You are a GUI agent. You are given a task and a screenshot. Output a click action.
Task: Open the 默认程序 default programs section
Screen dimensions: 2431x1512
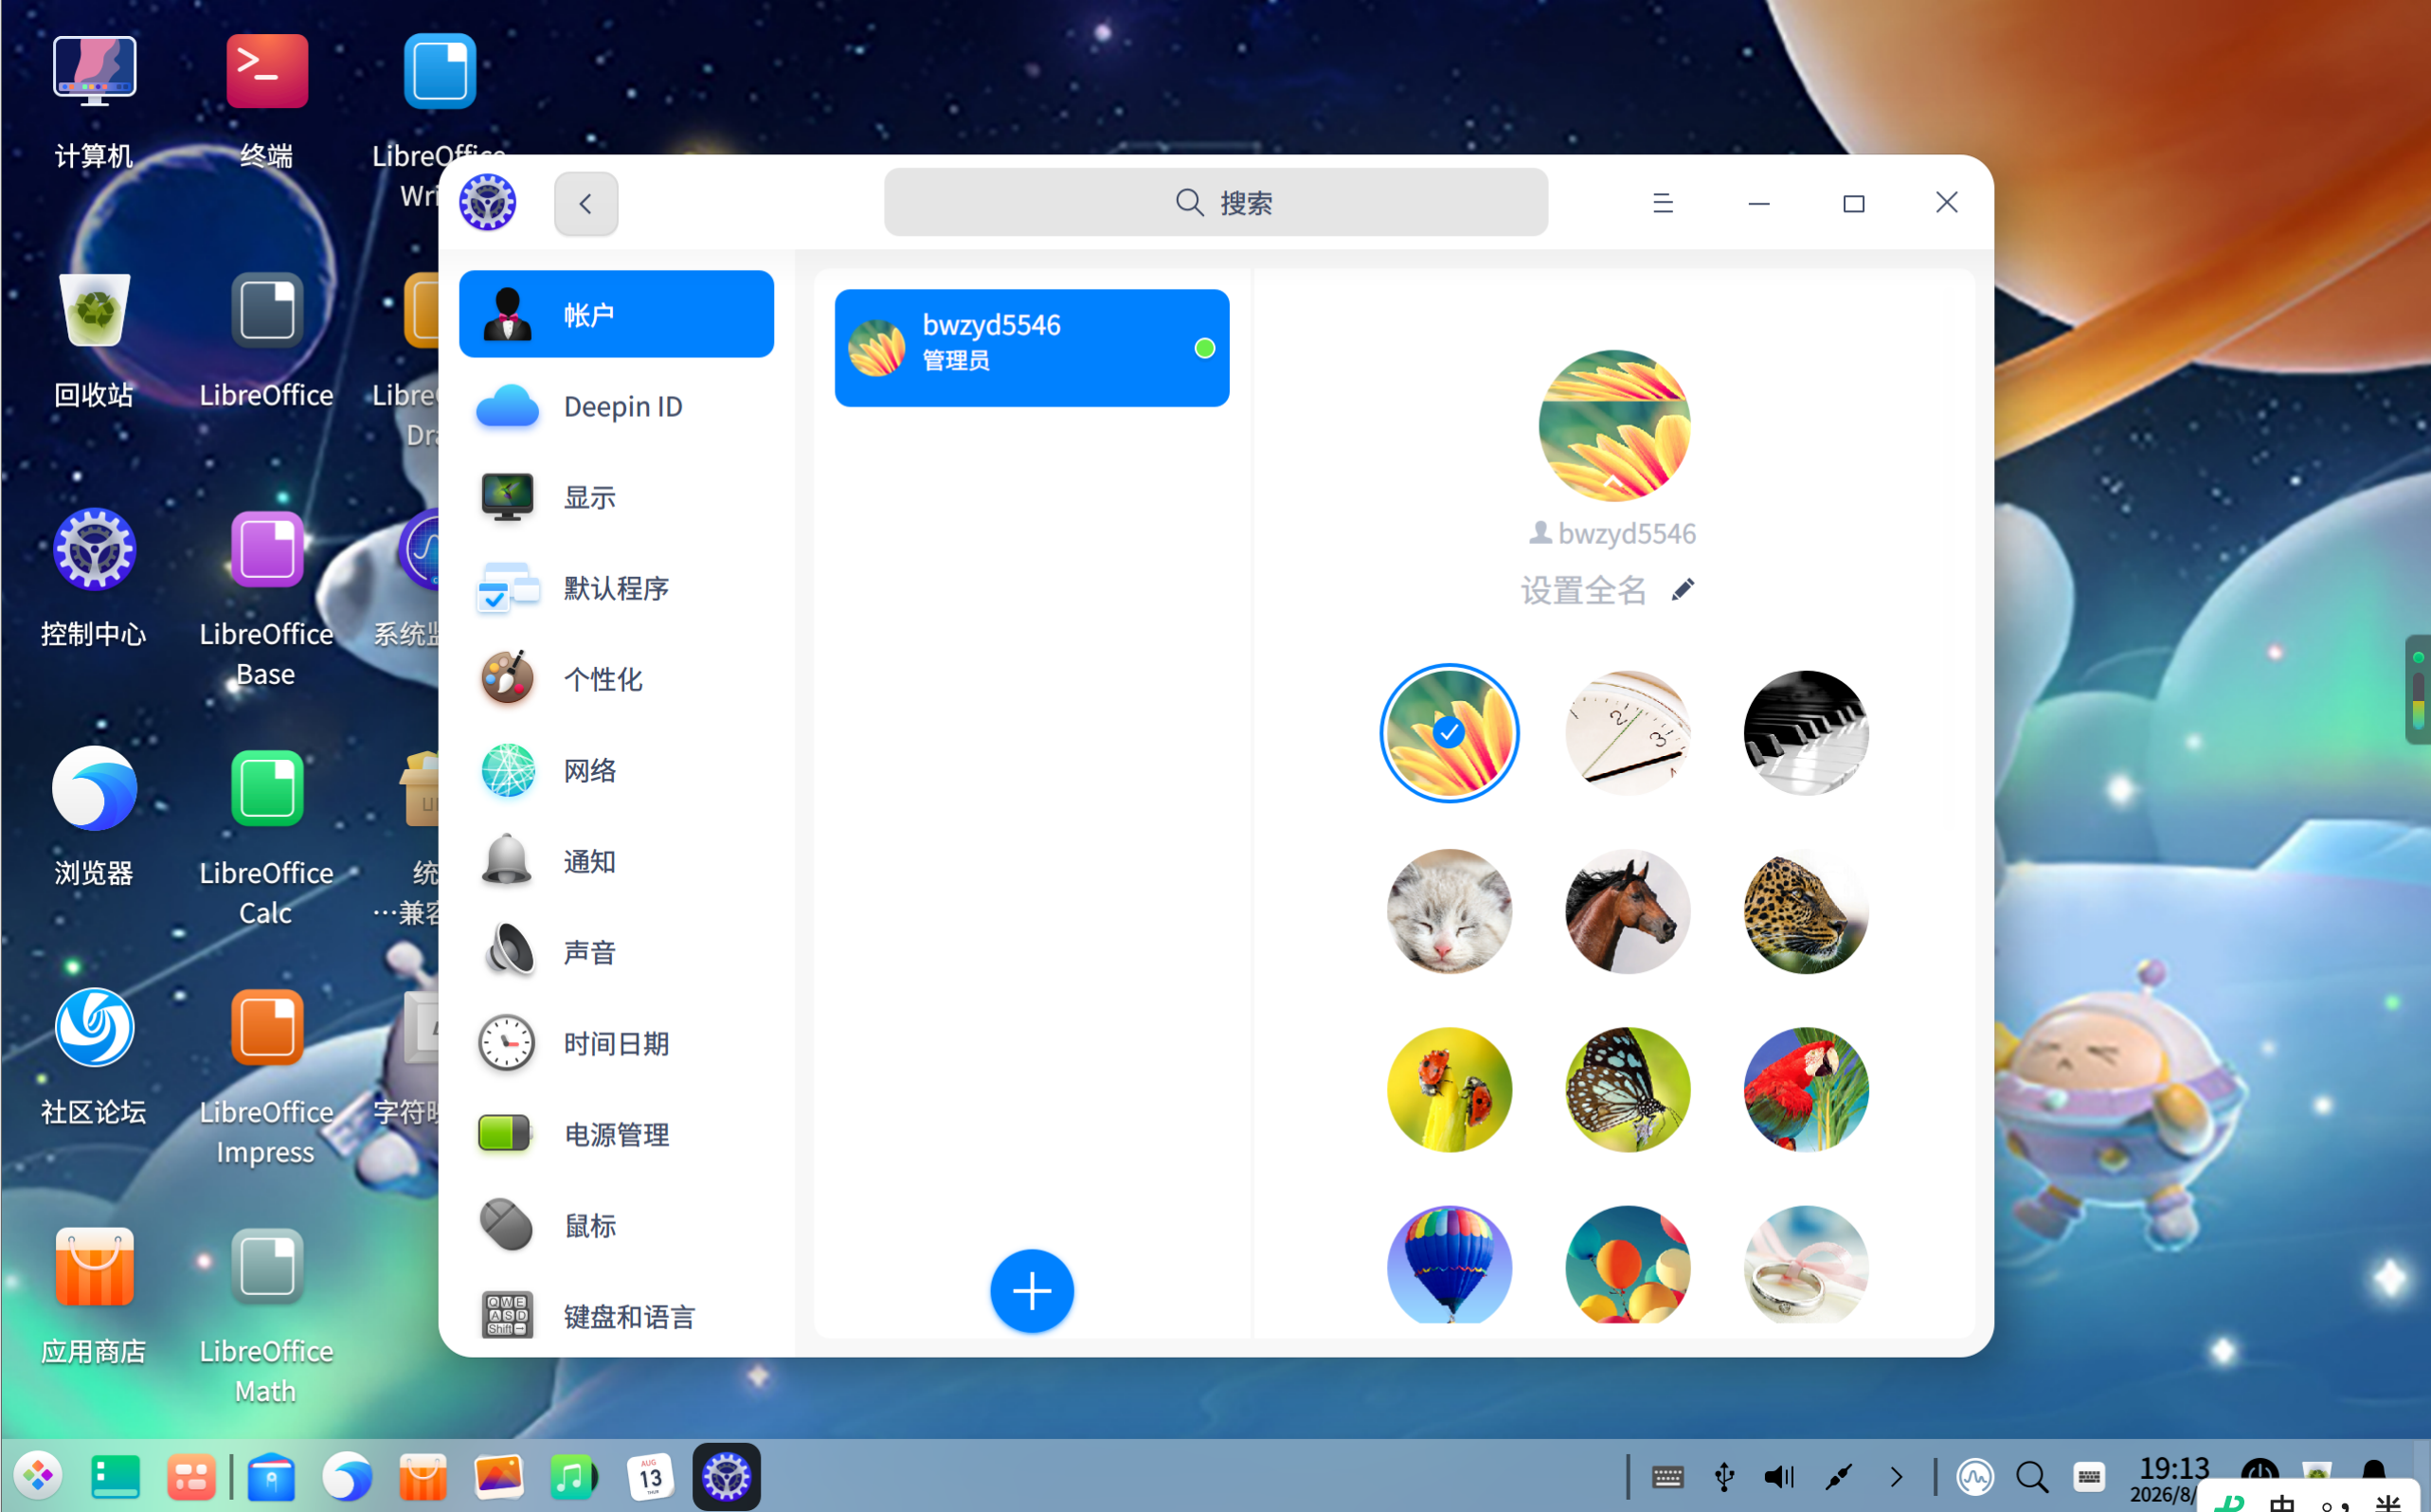tap(616, 588)
